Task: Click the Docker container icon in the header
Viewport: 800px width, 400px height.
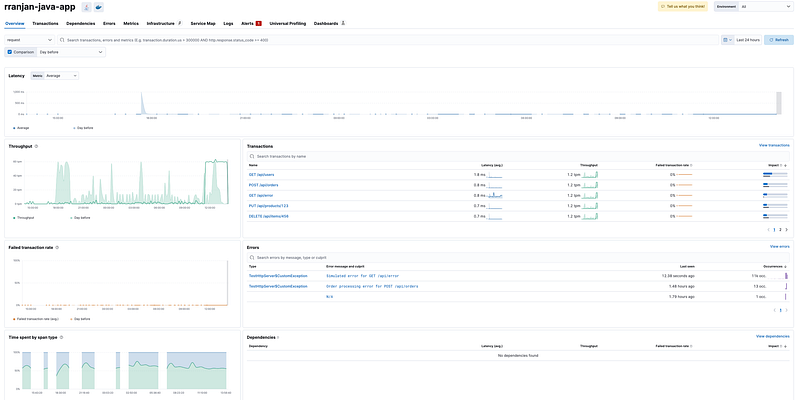Action: pyautogui.click(x=99, y=7)
